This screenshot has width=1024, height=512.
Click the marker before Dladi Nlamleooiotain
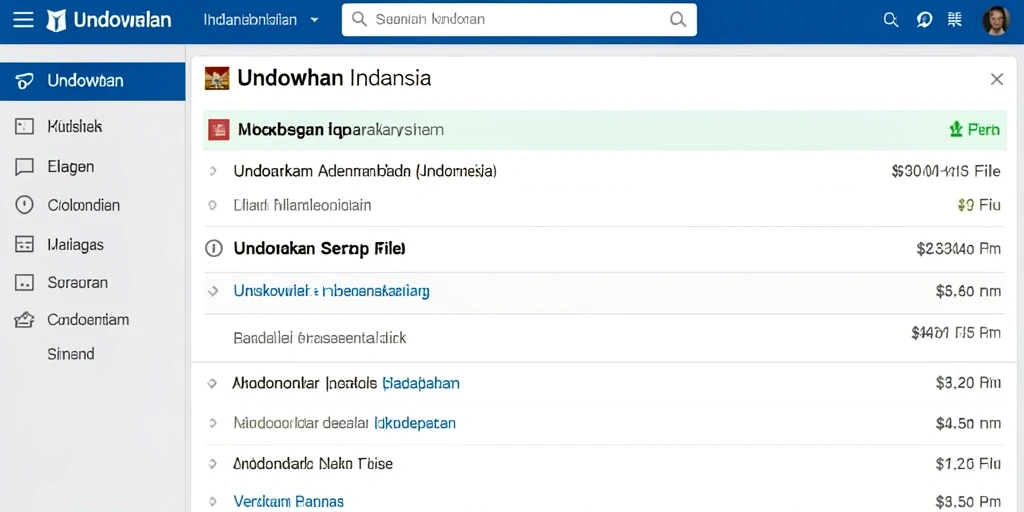tap(212, 206)
